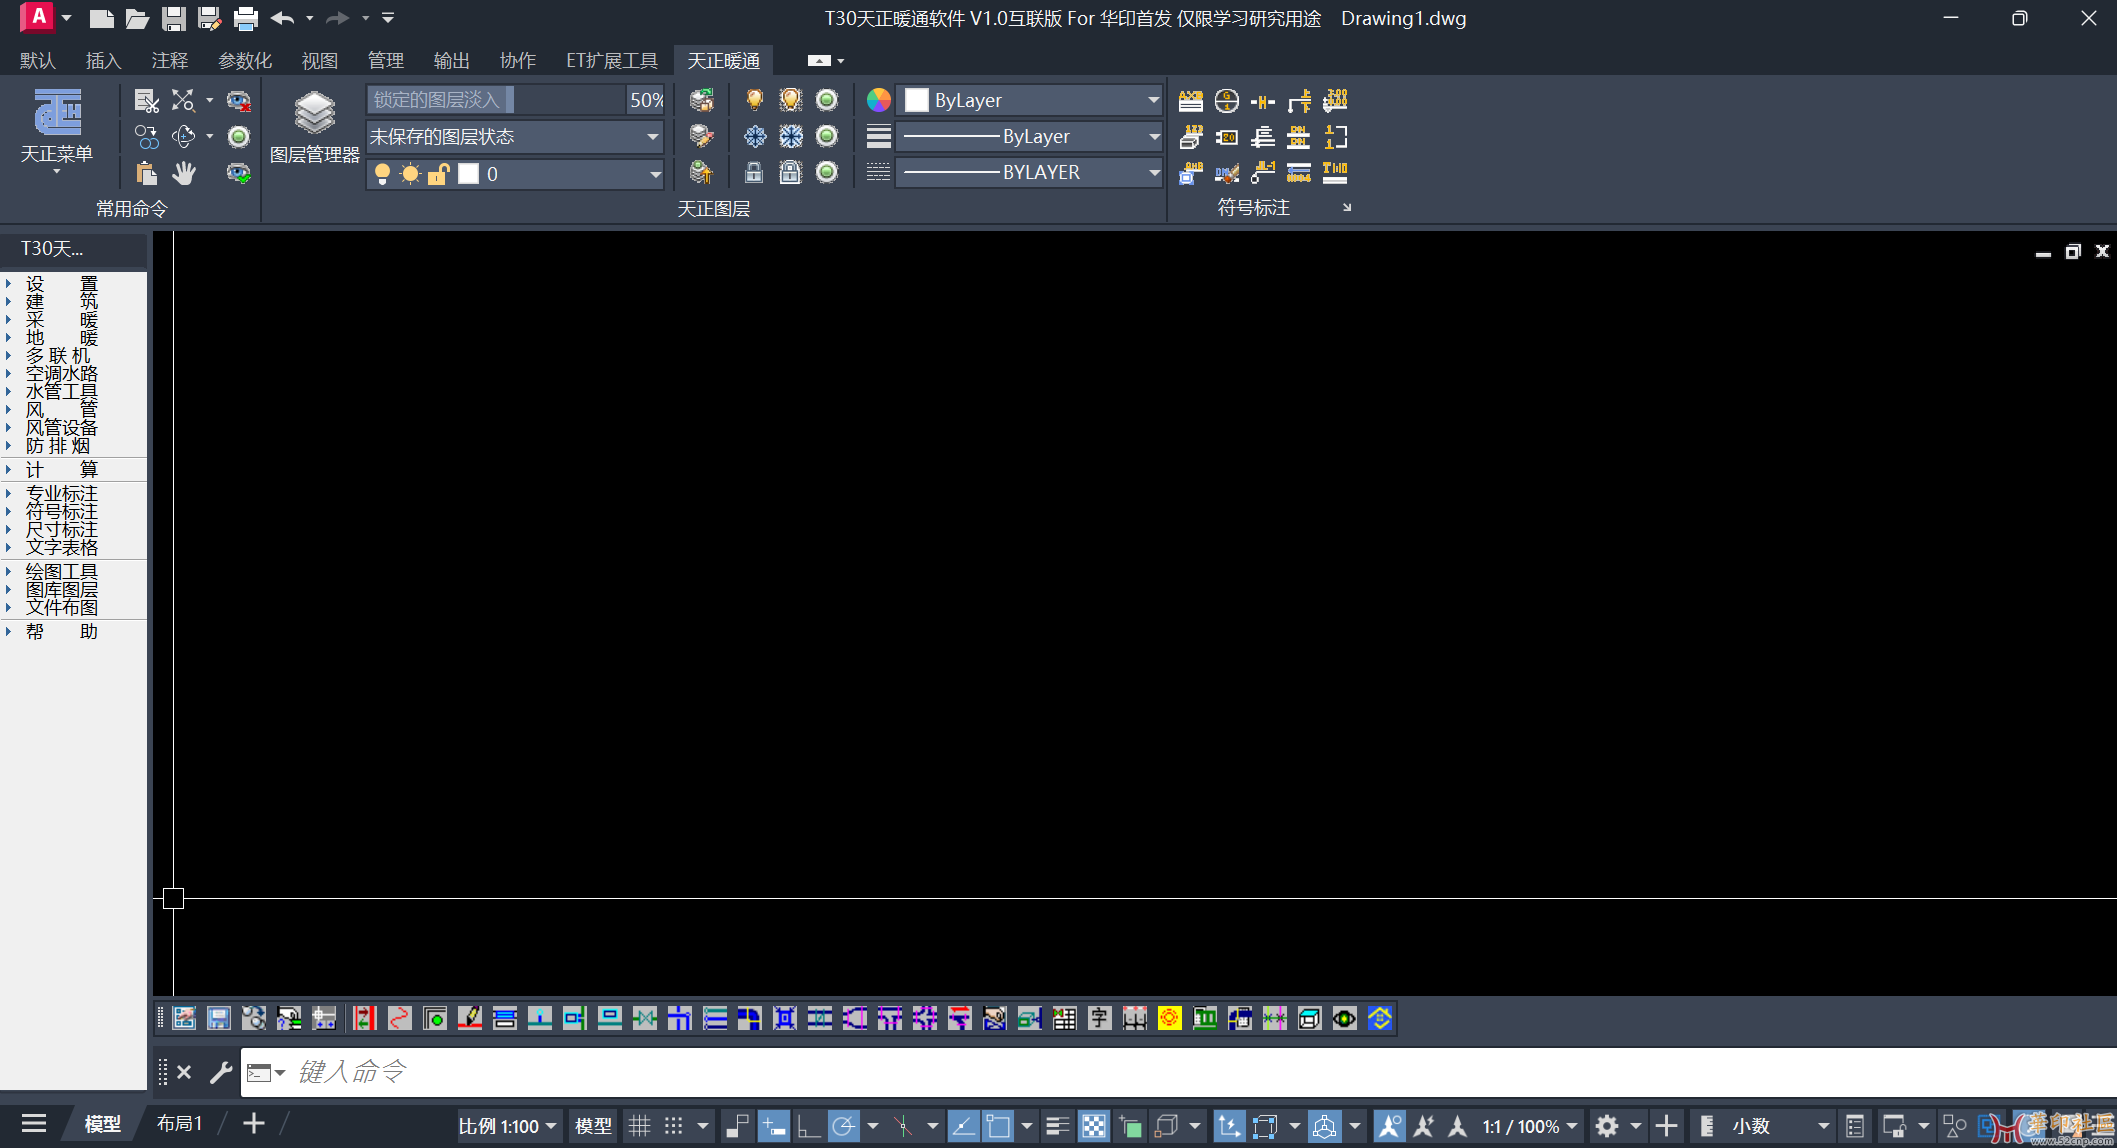The image size is (2117, 1148).
Task: Toggle lineweight display in the status bar
Action: [x=1057, y=1126]
